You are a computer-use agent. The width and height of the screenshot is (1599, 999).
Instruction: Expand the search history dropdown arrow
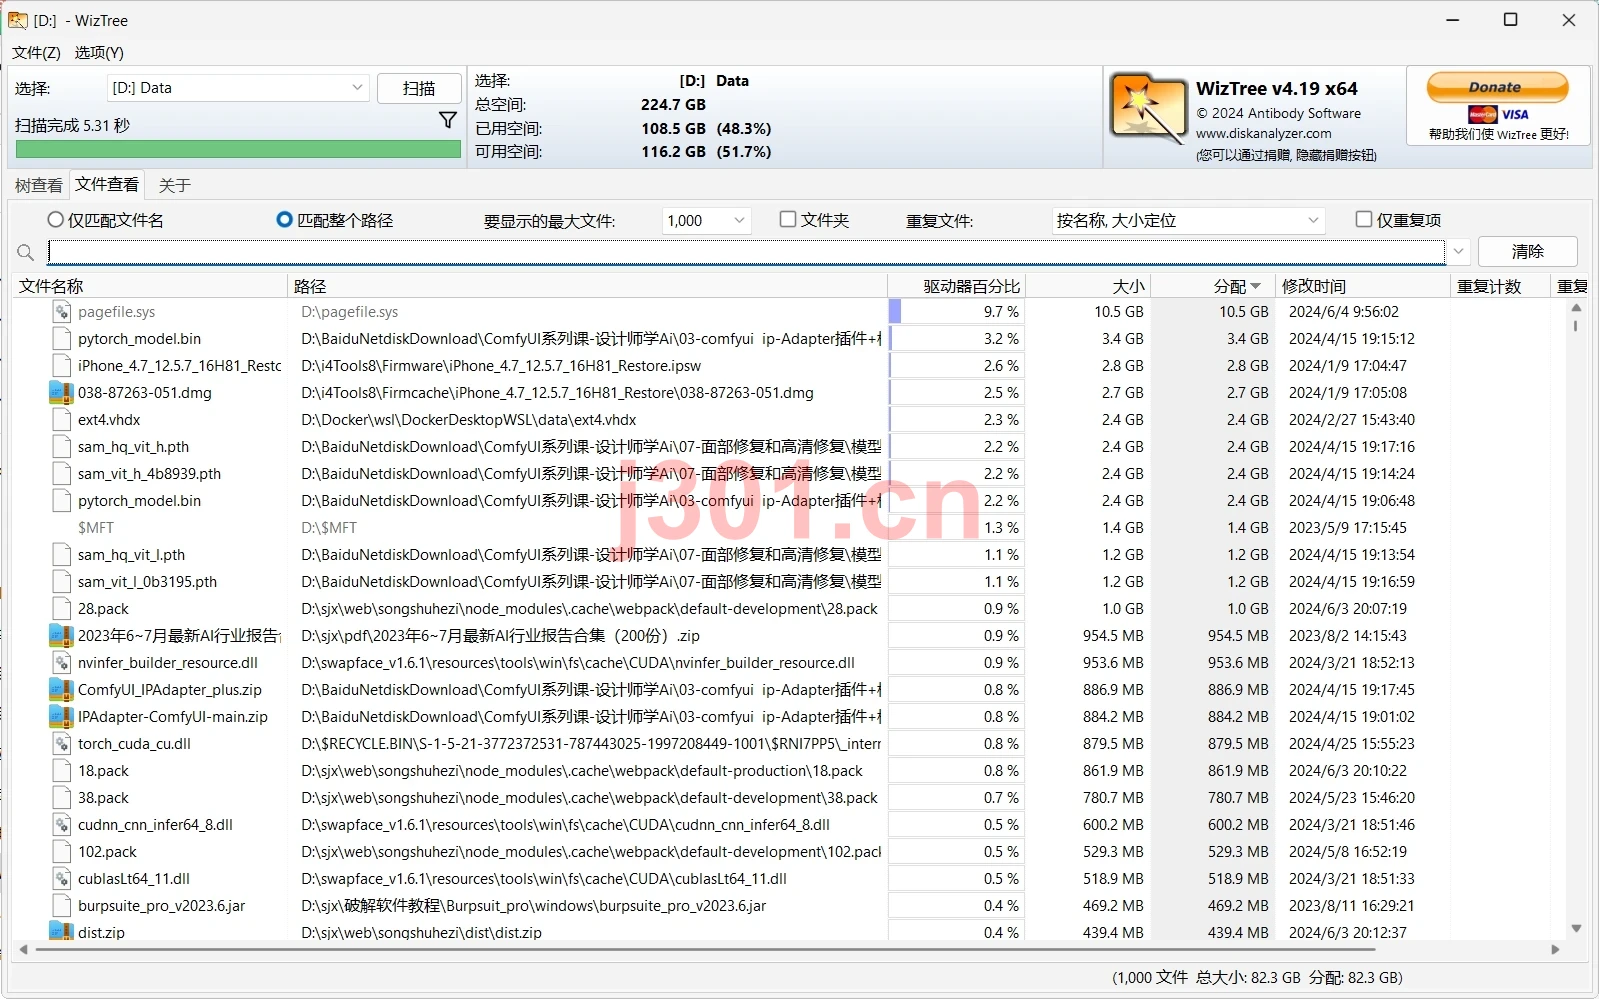(x=1459, y=252)
